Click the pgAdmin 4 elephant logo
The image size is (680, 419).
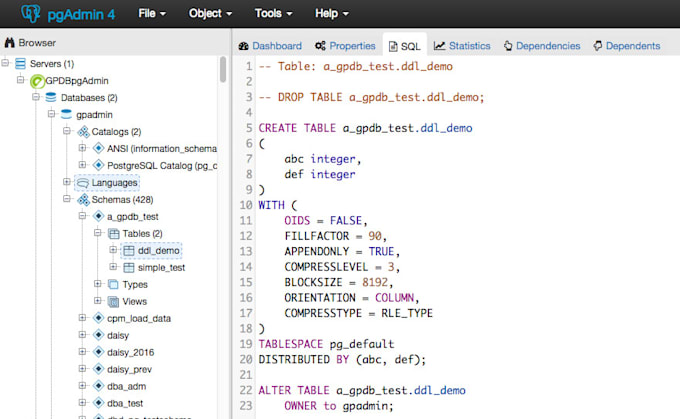coord(30,14)
